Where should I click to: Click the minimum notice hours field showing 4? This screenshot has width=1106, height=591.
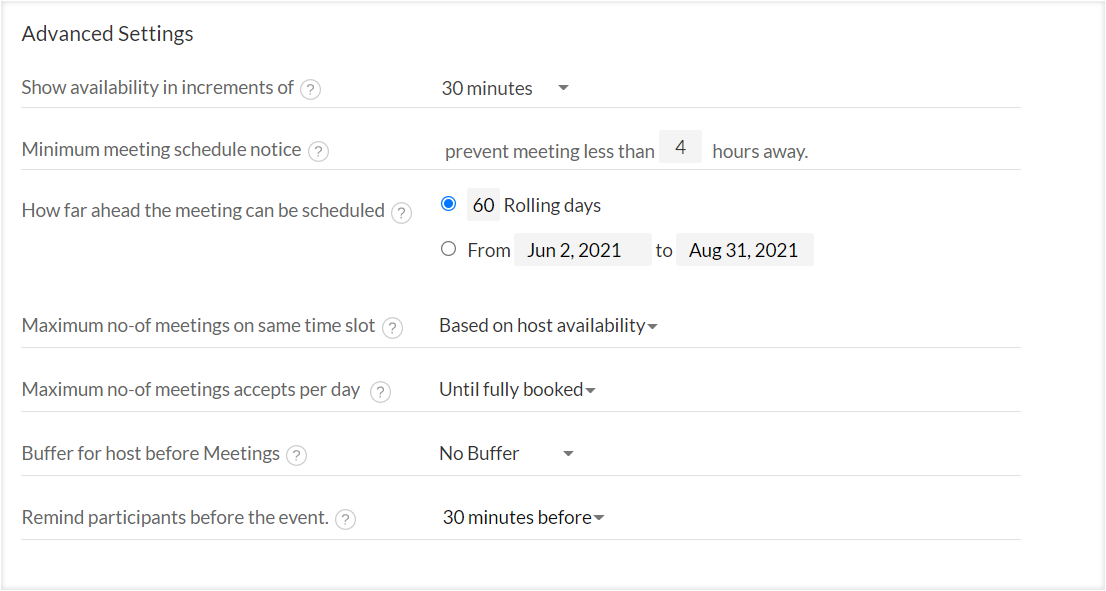point(680,147)
